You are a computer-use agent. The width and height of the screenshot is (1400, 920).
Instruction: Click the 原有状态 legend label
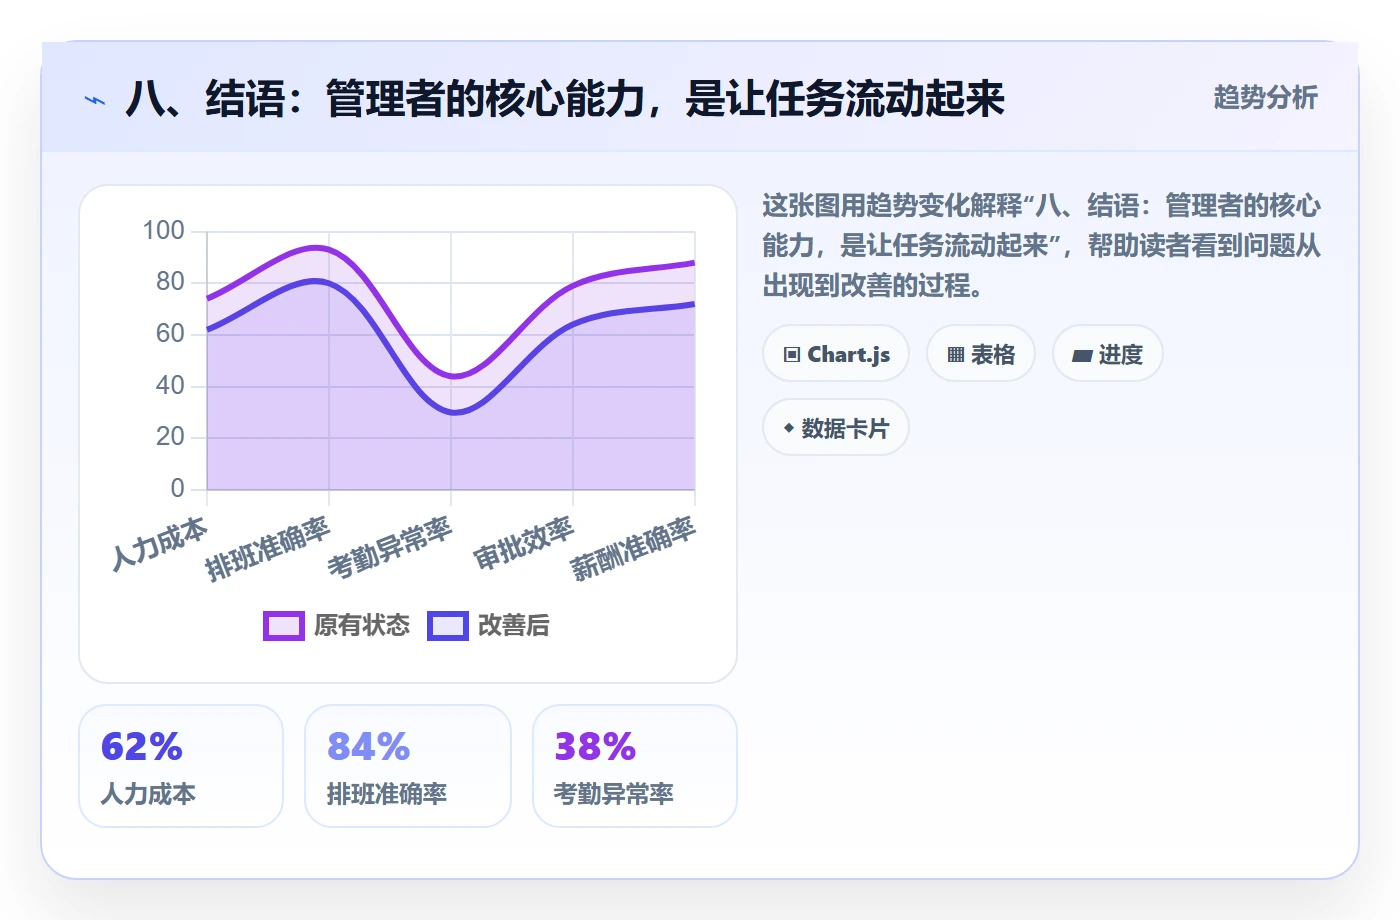[362, 626]
